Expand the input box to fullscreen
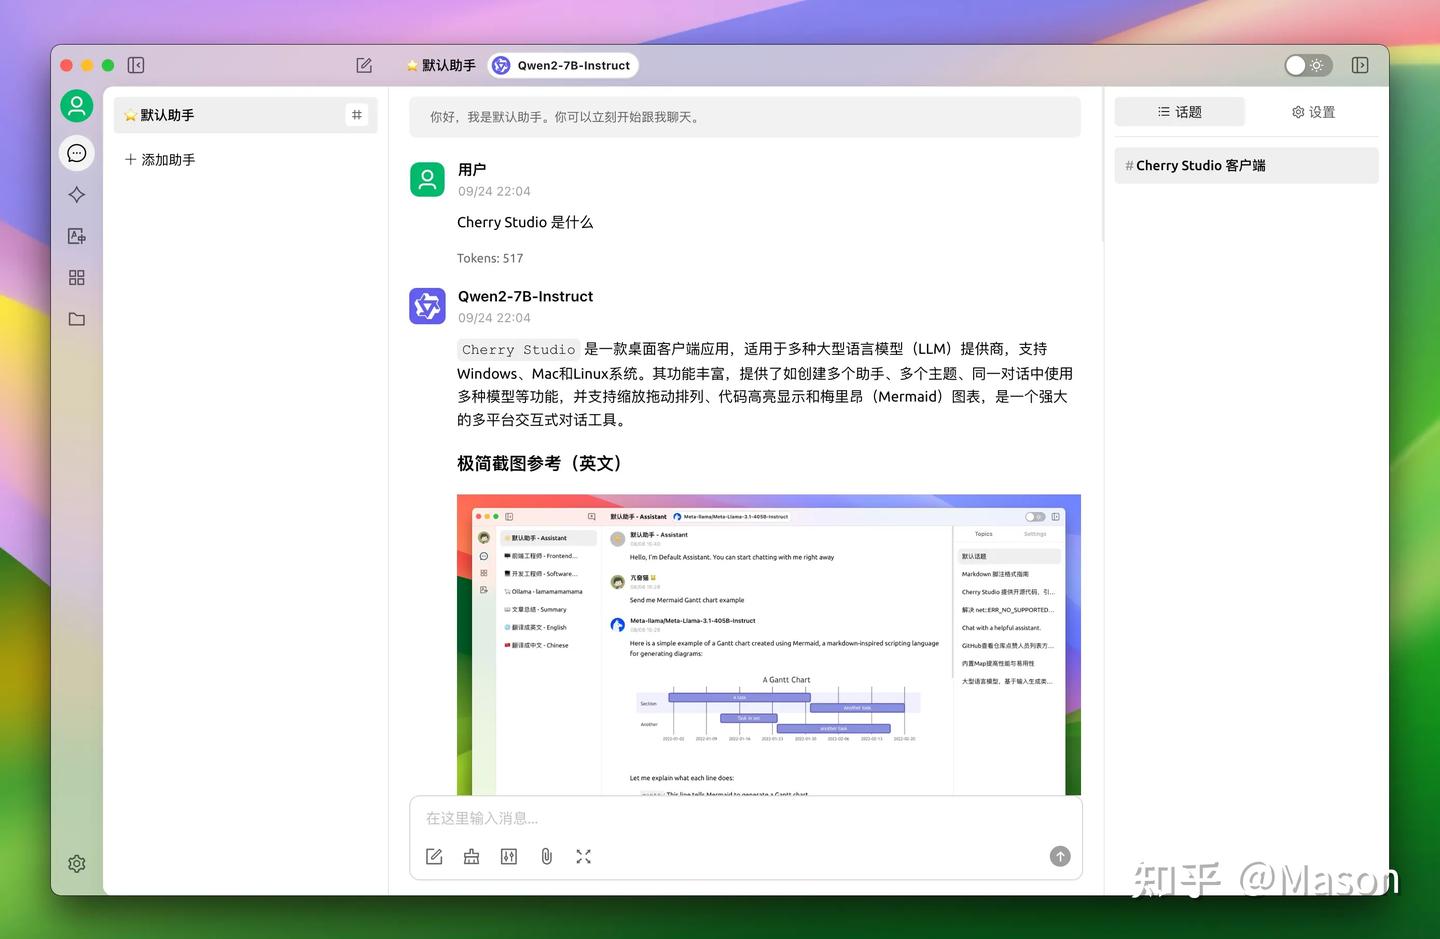The width and height of the screenshot is (1440, 939). (x=584, y=856)
